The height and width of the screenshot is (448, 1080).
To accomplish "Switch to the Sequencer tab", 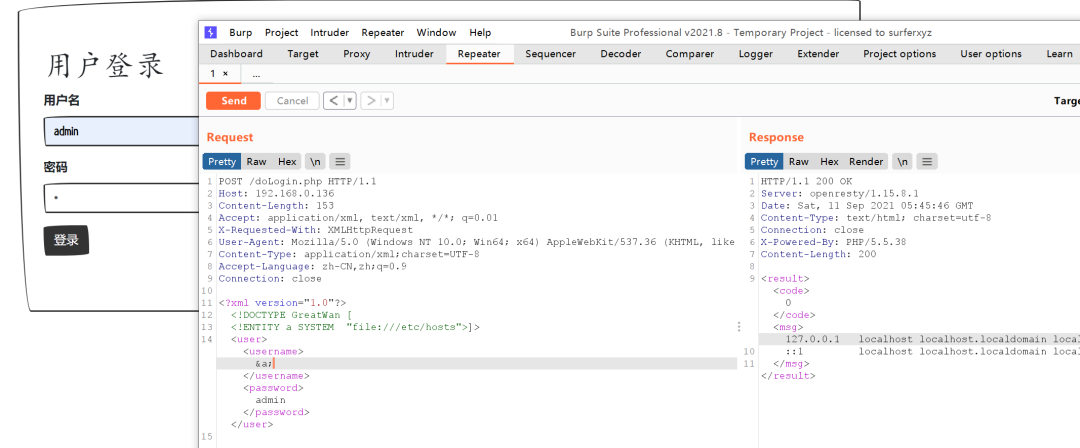I will [551, 54].
